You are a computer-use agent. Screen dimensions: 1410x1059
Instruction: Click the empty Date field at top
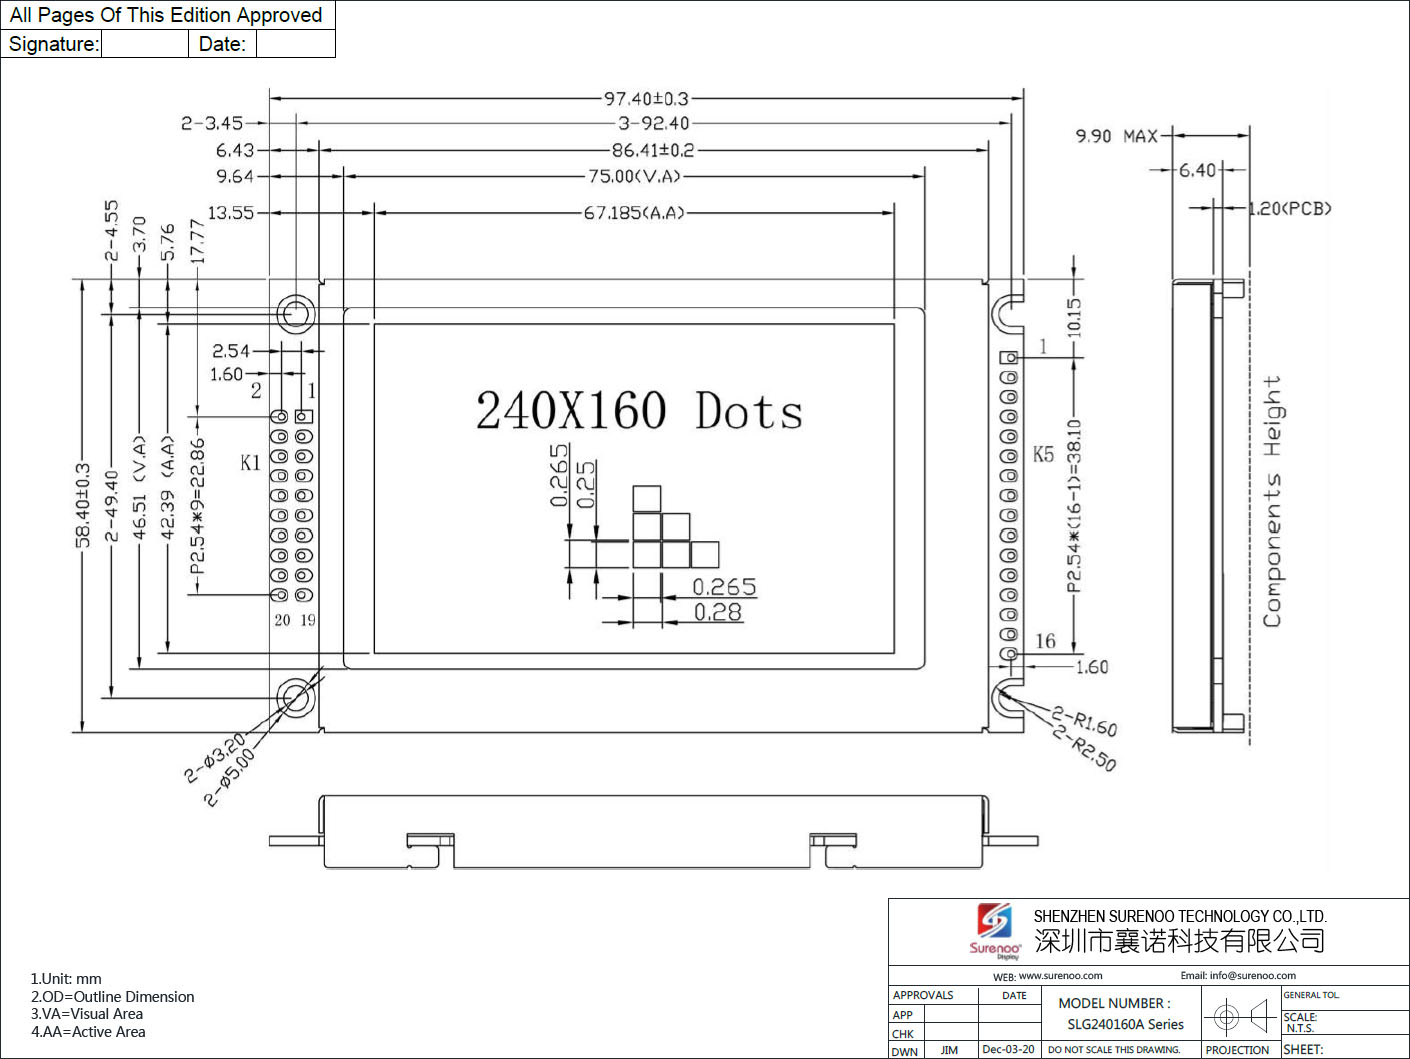(x=295, y=44)
